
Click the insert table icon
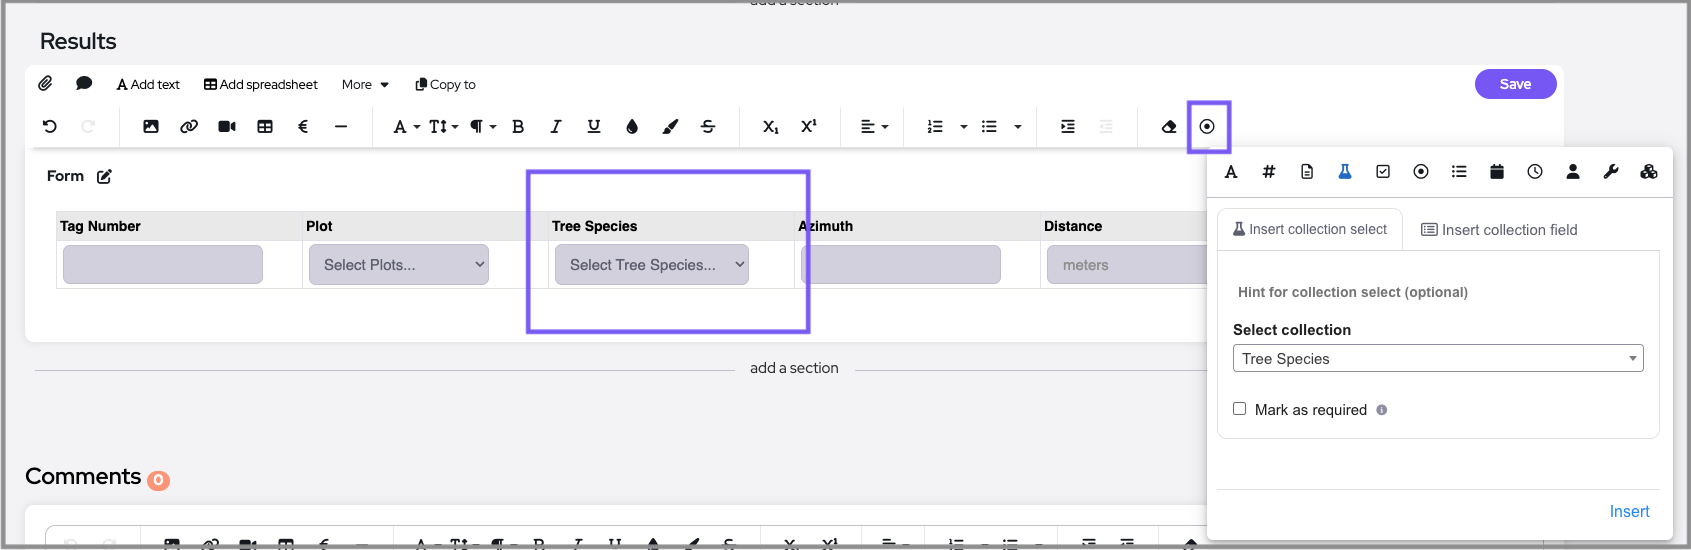coord(265,127)
